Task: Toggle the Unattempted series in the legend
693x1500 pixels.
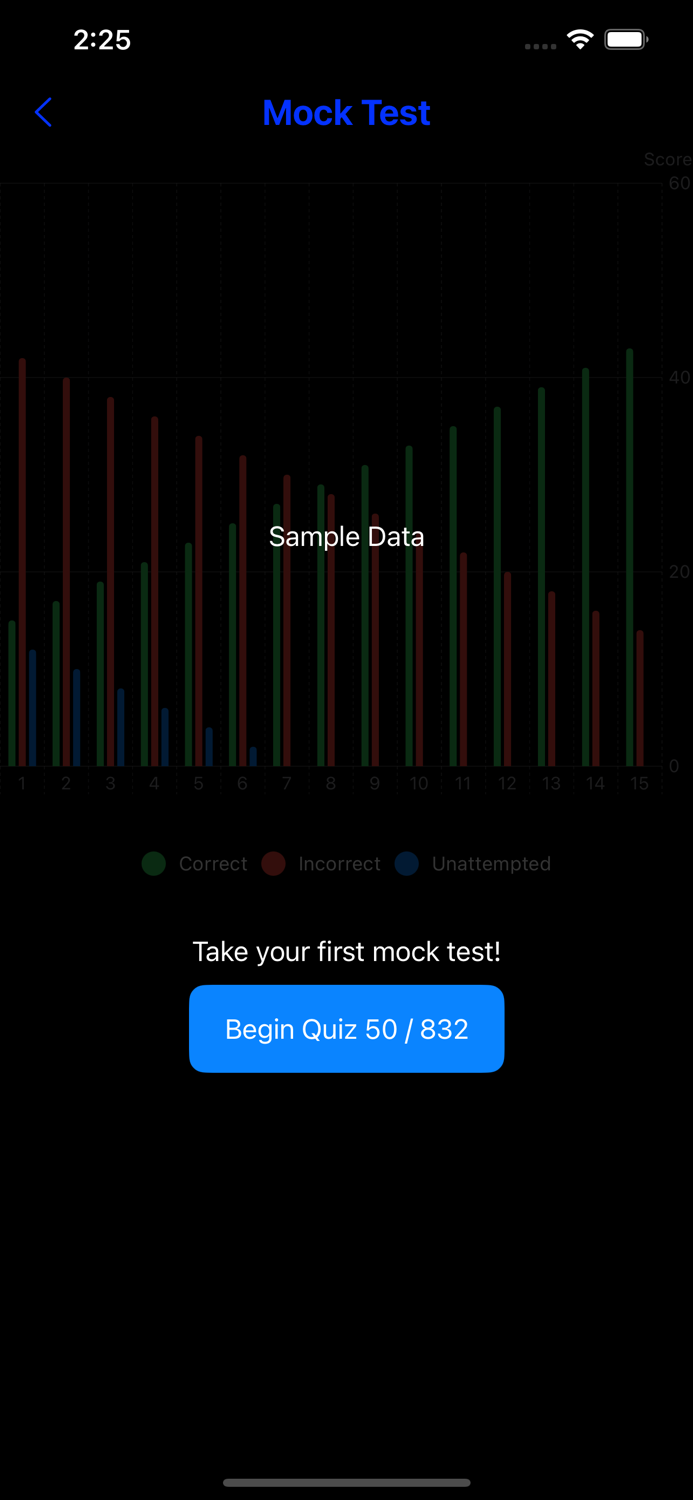Action: 473,864
